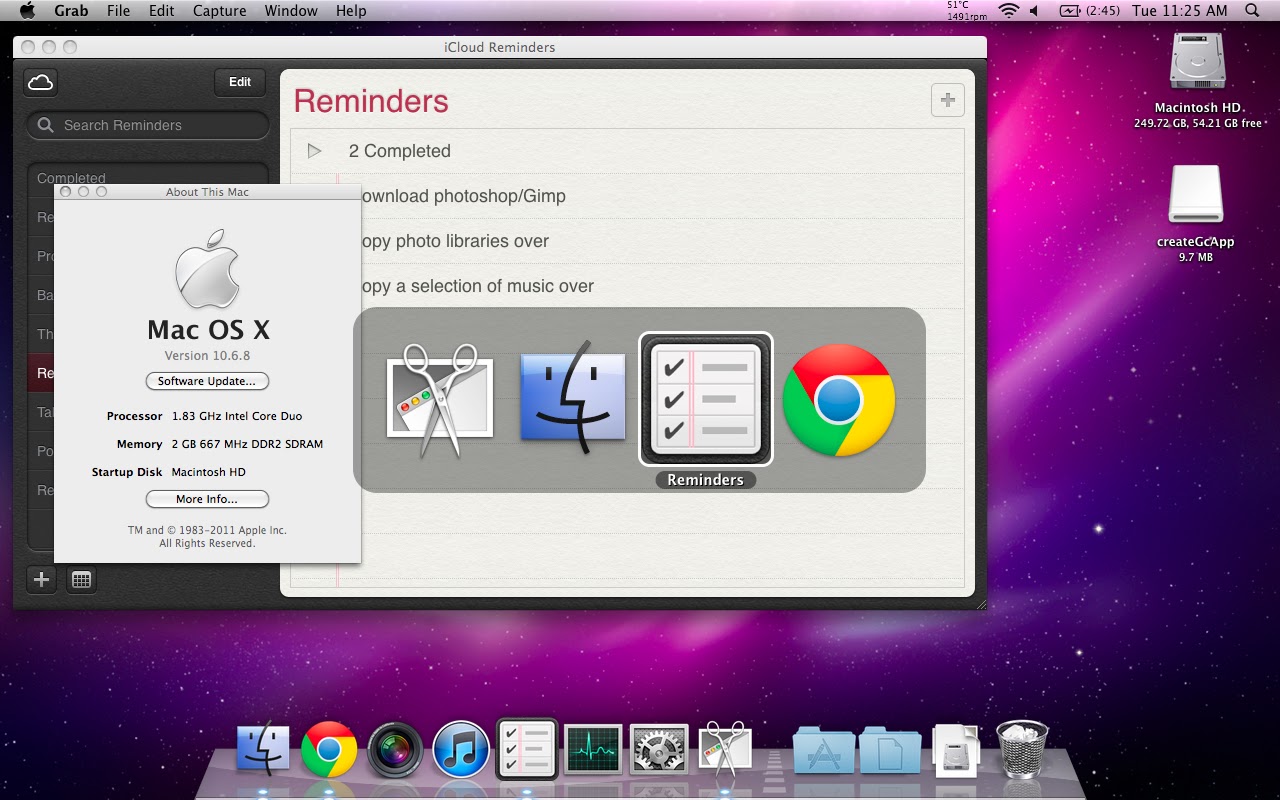Click the volume icon in the menu bar
The height and width of the screenshot is (800, 1280).
click(1034, 11)
